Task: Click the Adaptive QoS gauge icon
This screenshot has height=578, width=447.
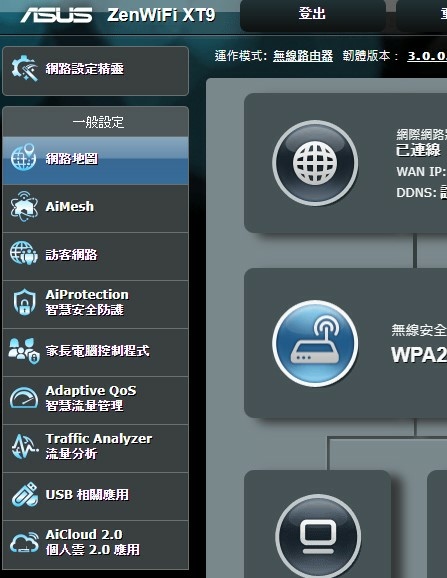Action: pyautogui.click(x=24, y=398)
